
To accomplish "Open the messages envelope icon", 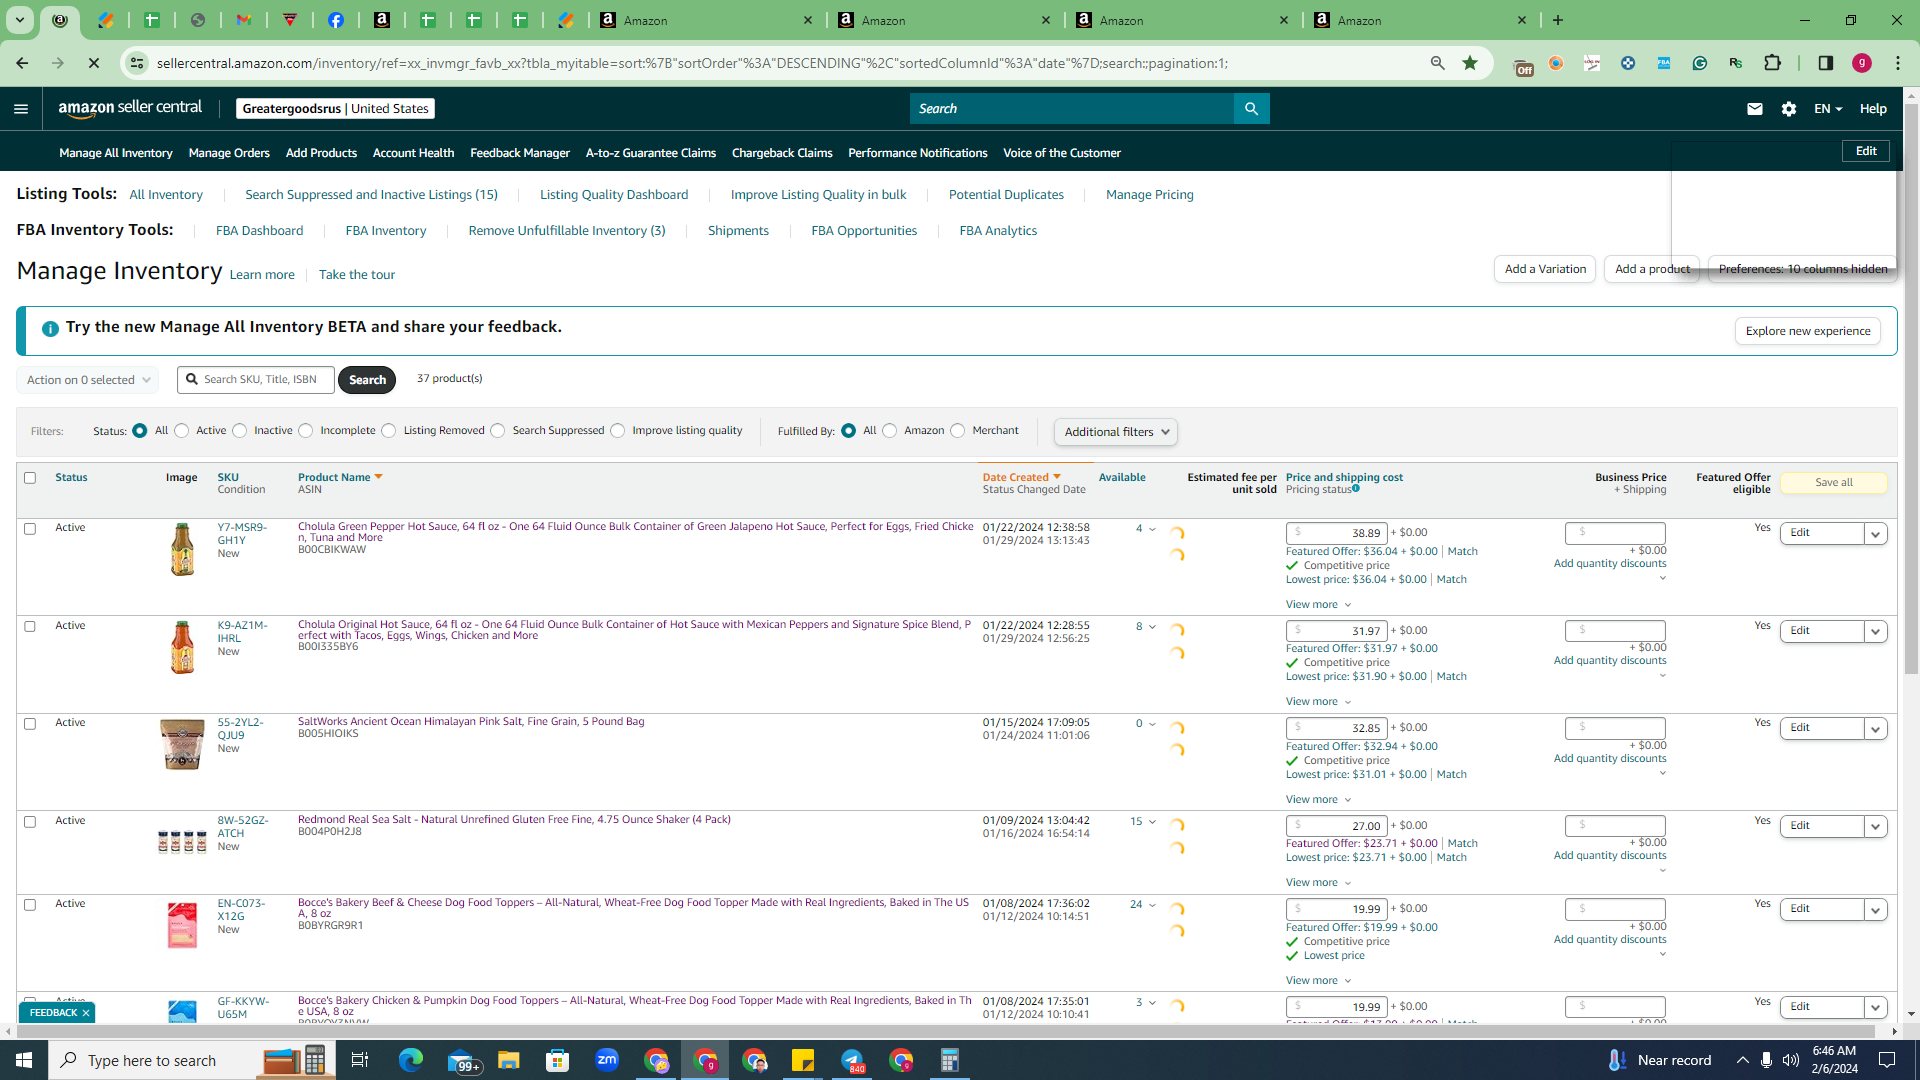I will click(1755, 109).
